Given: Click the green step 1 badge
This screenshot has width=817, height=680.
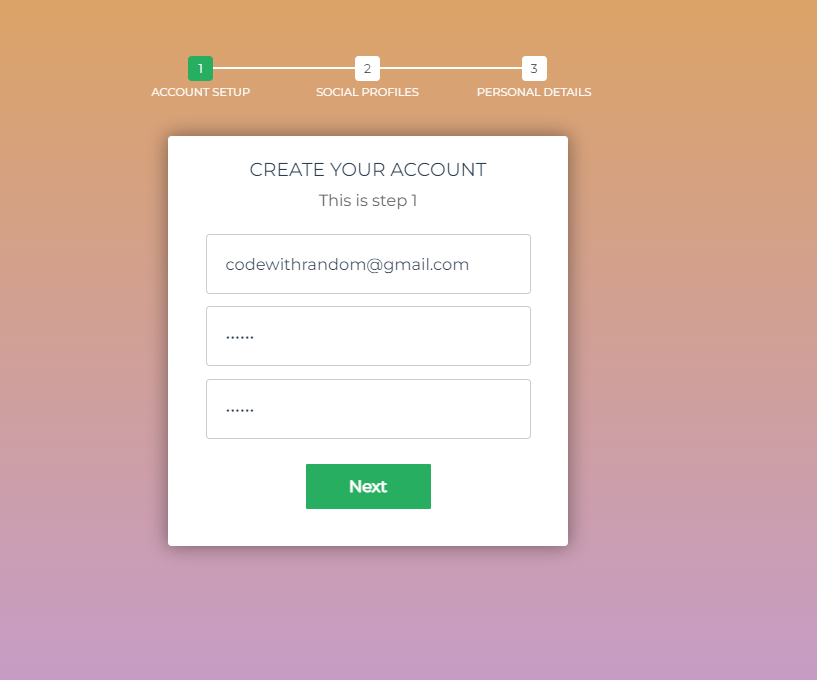Looking at the screenshot, I should [x=201, y=68].
